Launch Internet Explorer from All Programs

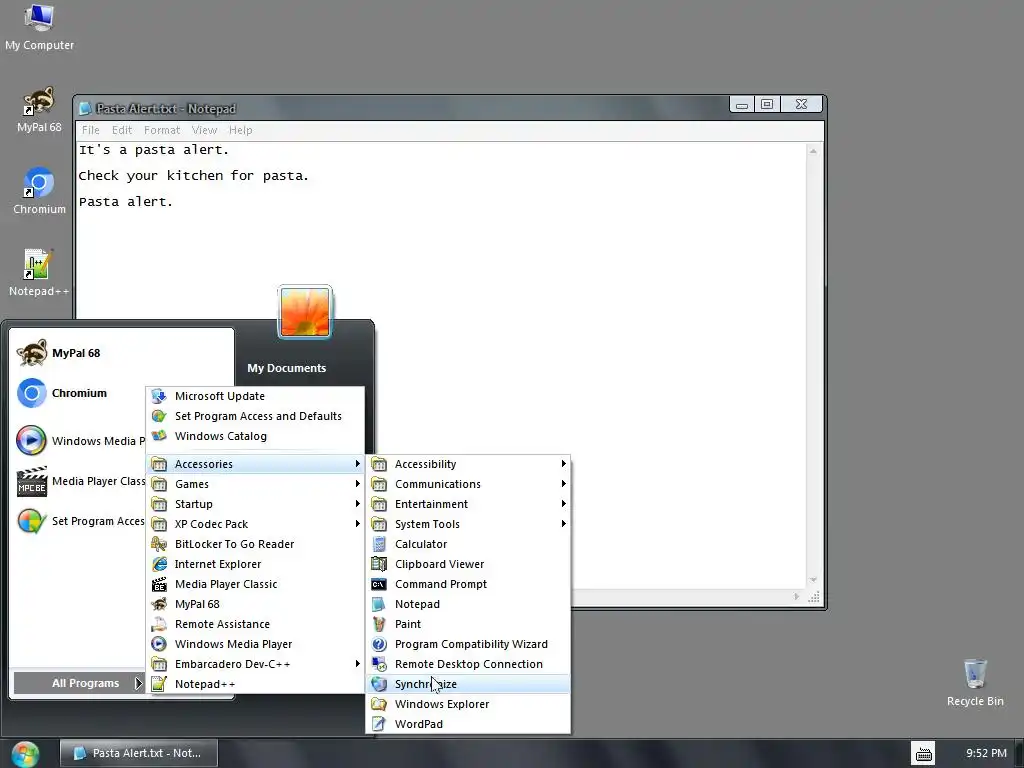coord(255,564)
